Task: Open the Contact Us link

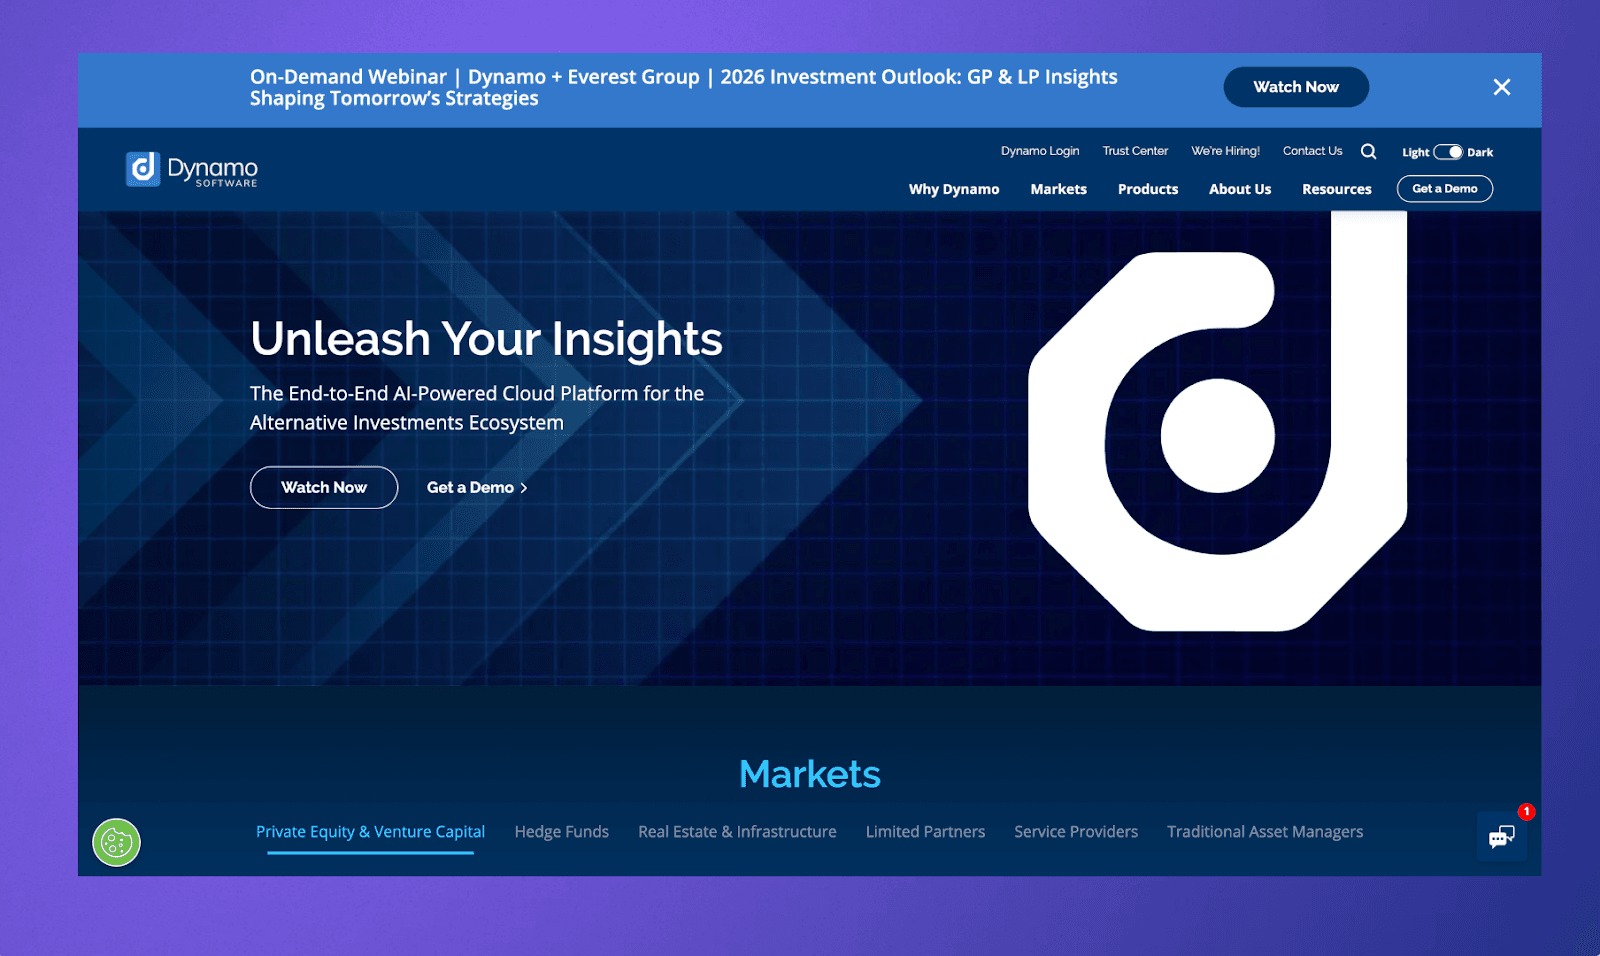Action: pos(1312,151)
